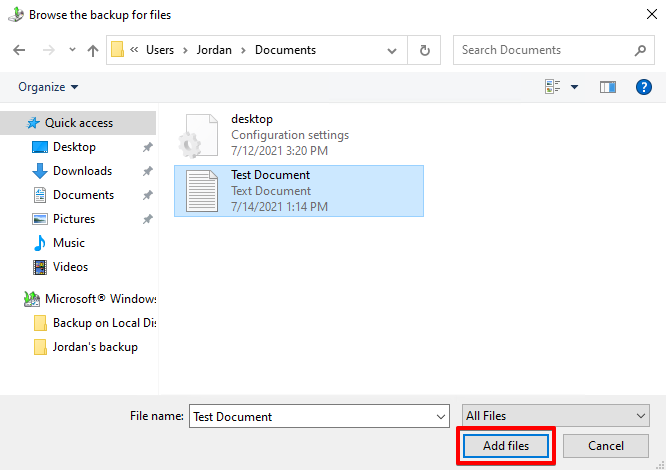The image size is (666, 470).
Task: Click the Add files button
Action: click(x=506, y=446)
